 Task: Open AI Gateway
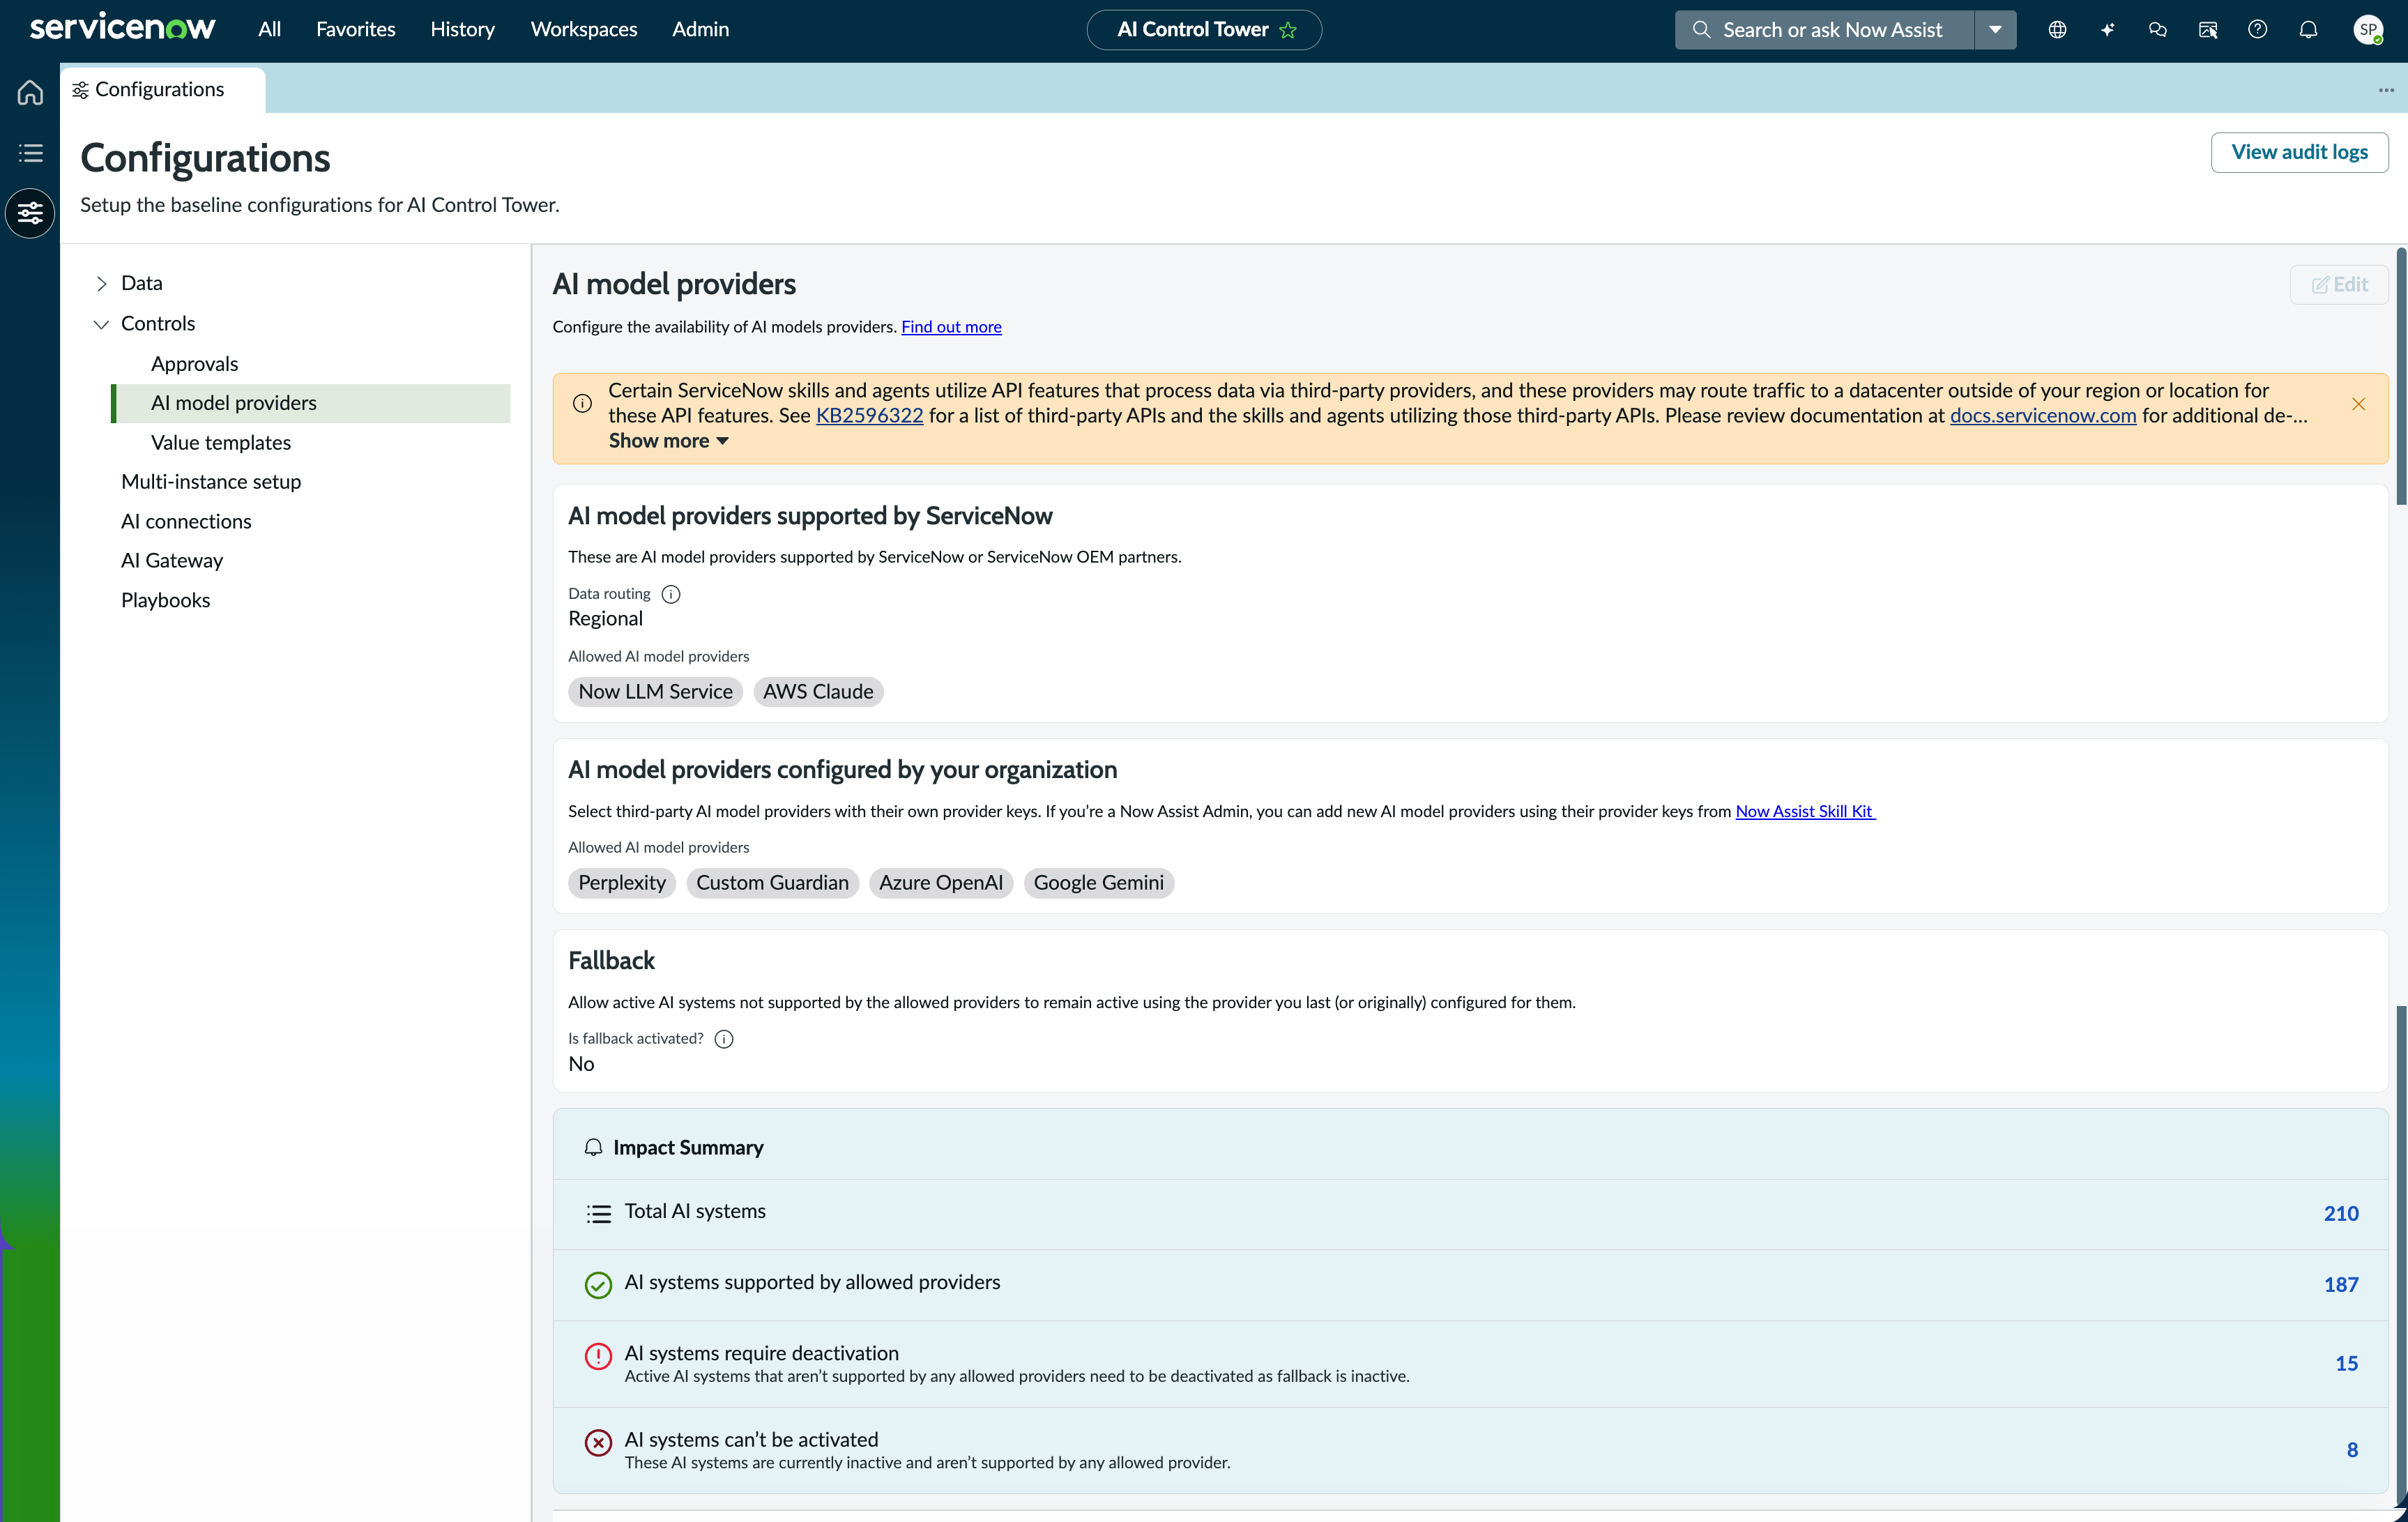pos(172,561)
